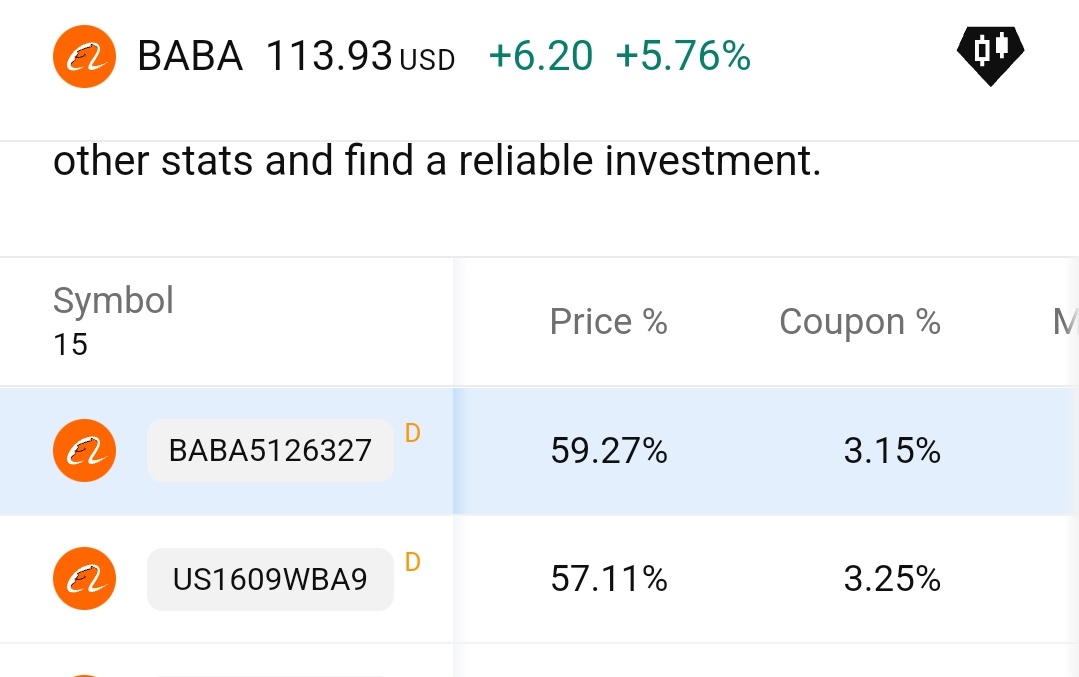Open the US1609WBA9 bond symbol
This screenshot has height=677, width=1079.
point(270,579)
